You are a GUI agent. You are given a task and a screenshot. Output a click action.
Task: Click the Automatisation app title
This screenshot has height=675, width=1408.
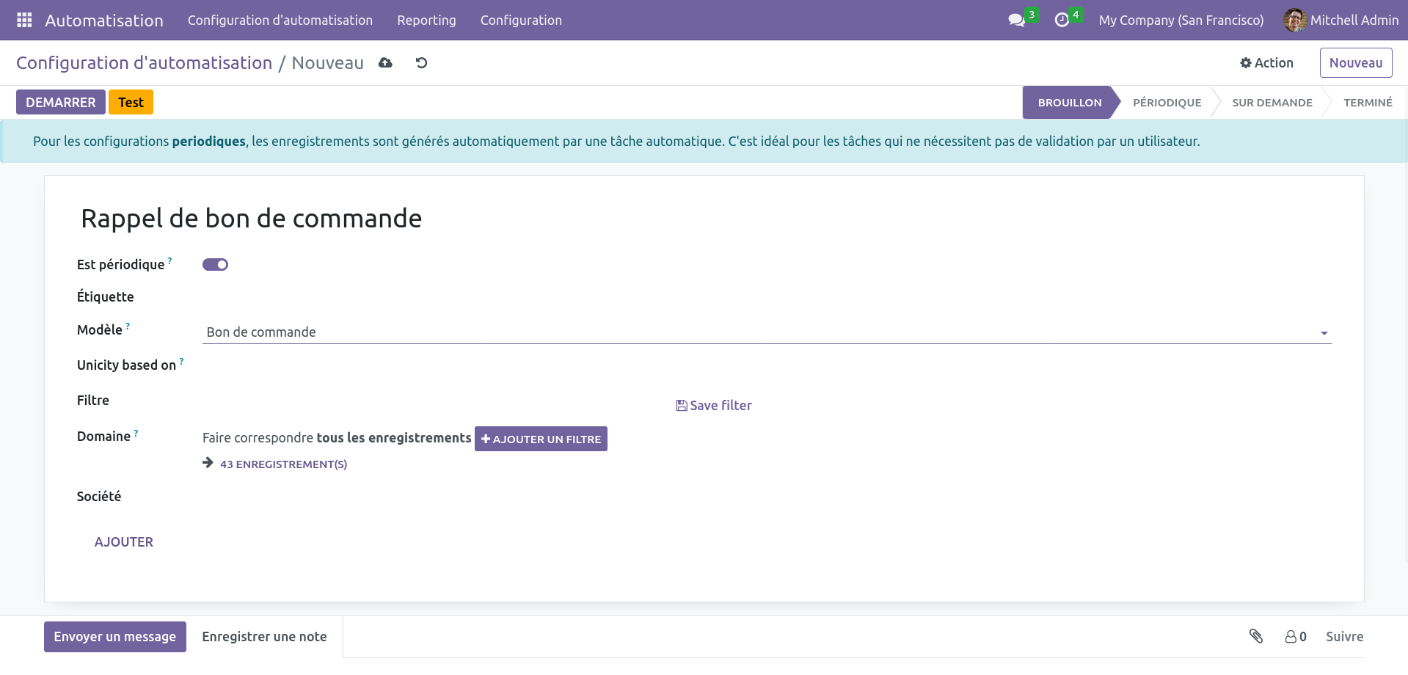coord(104,20)
